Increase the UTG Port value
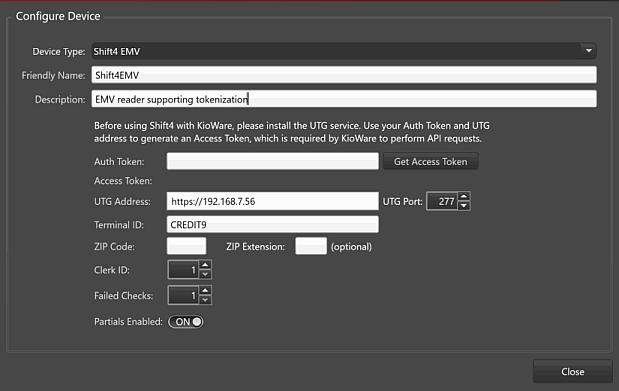 click(x=464, y=197)
